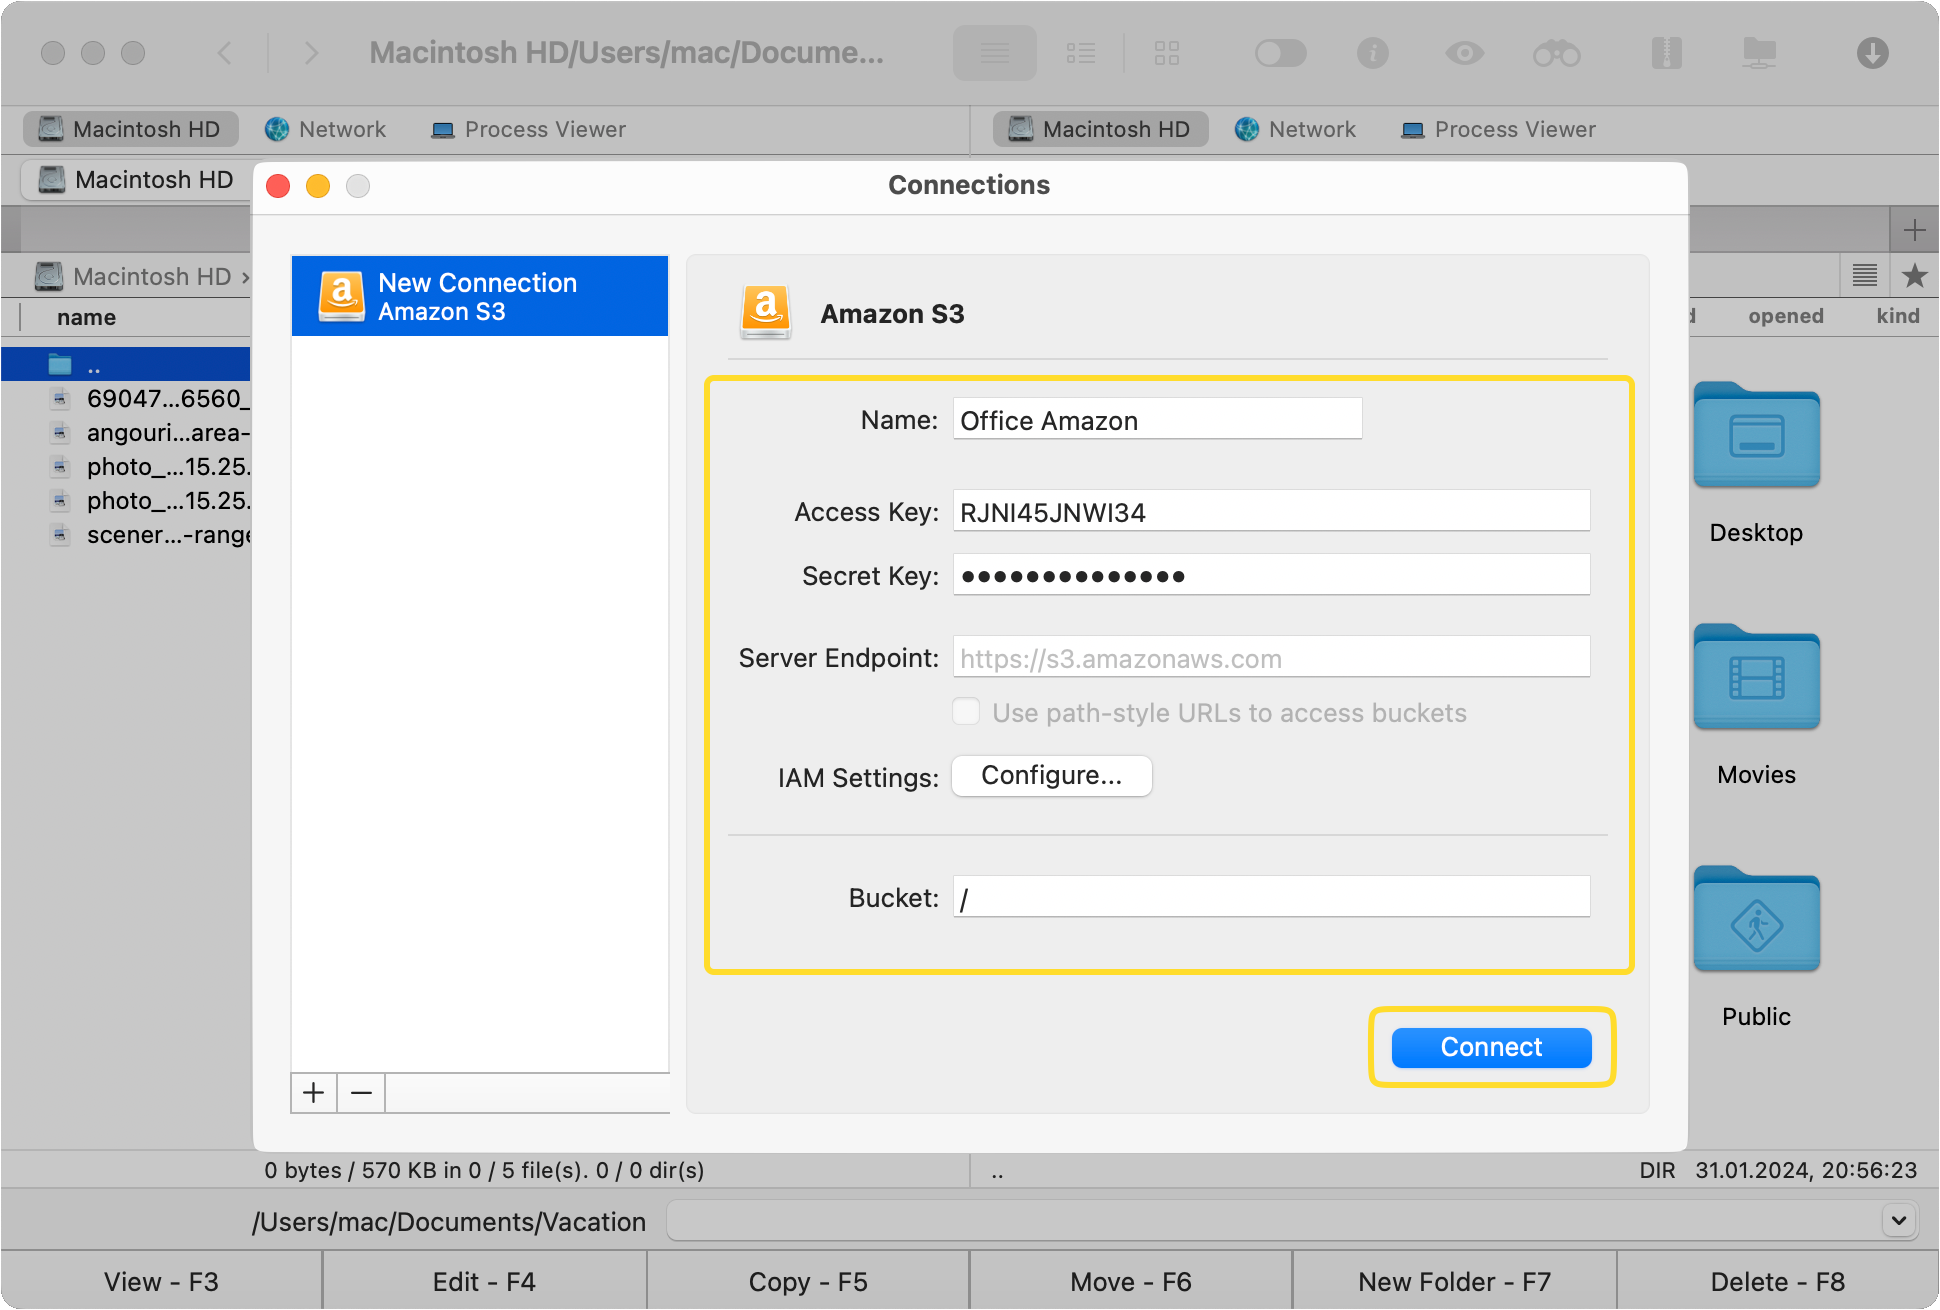Click the Bucket path input field
1940x1310 pixels.
pyautogui.click(x=1270, y=898)
